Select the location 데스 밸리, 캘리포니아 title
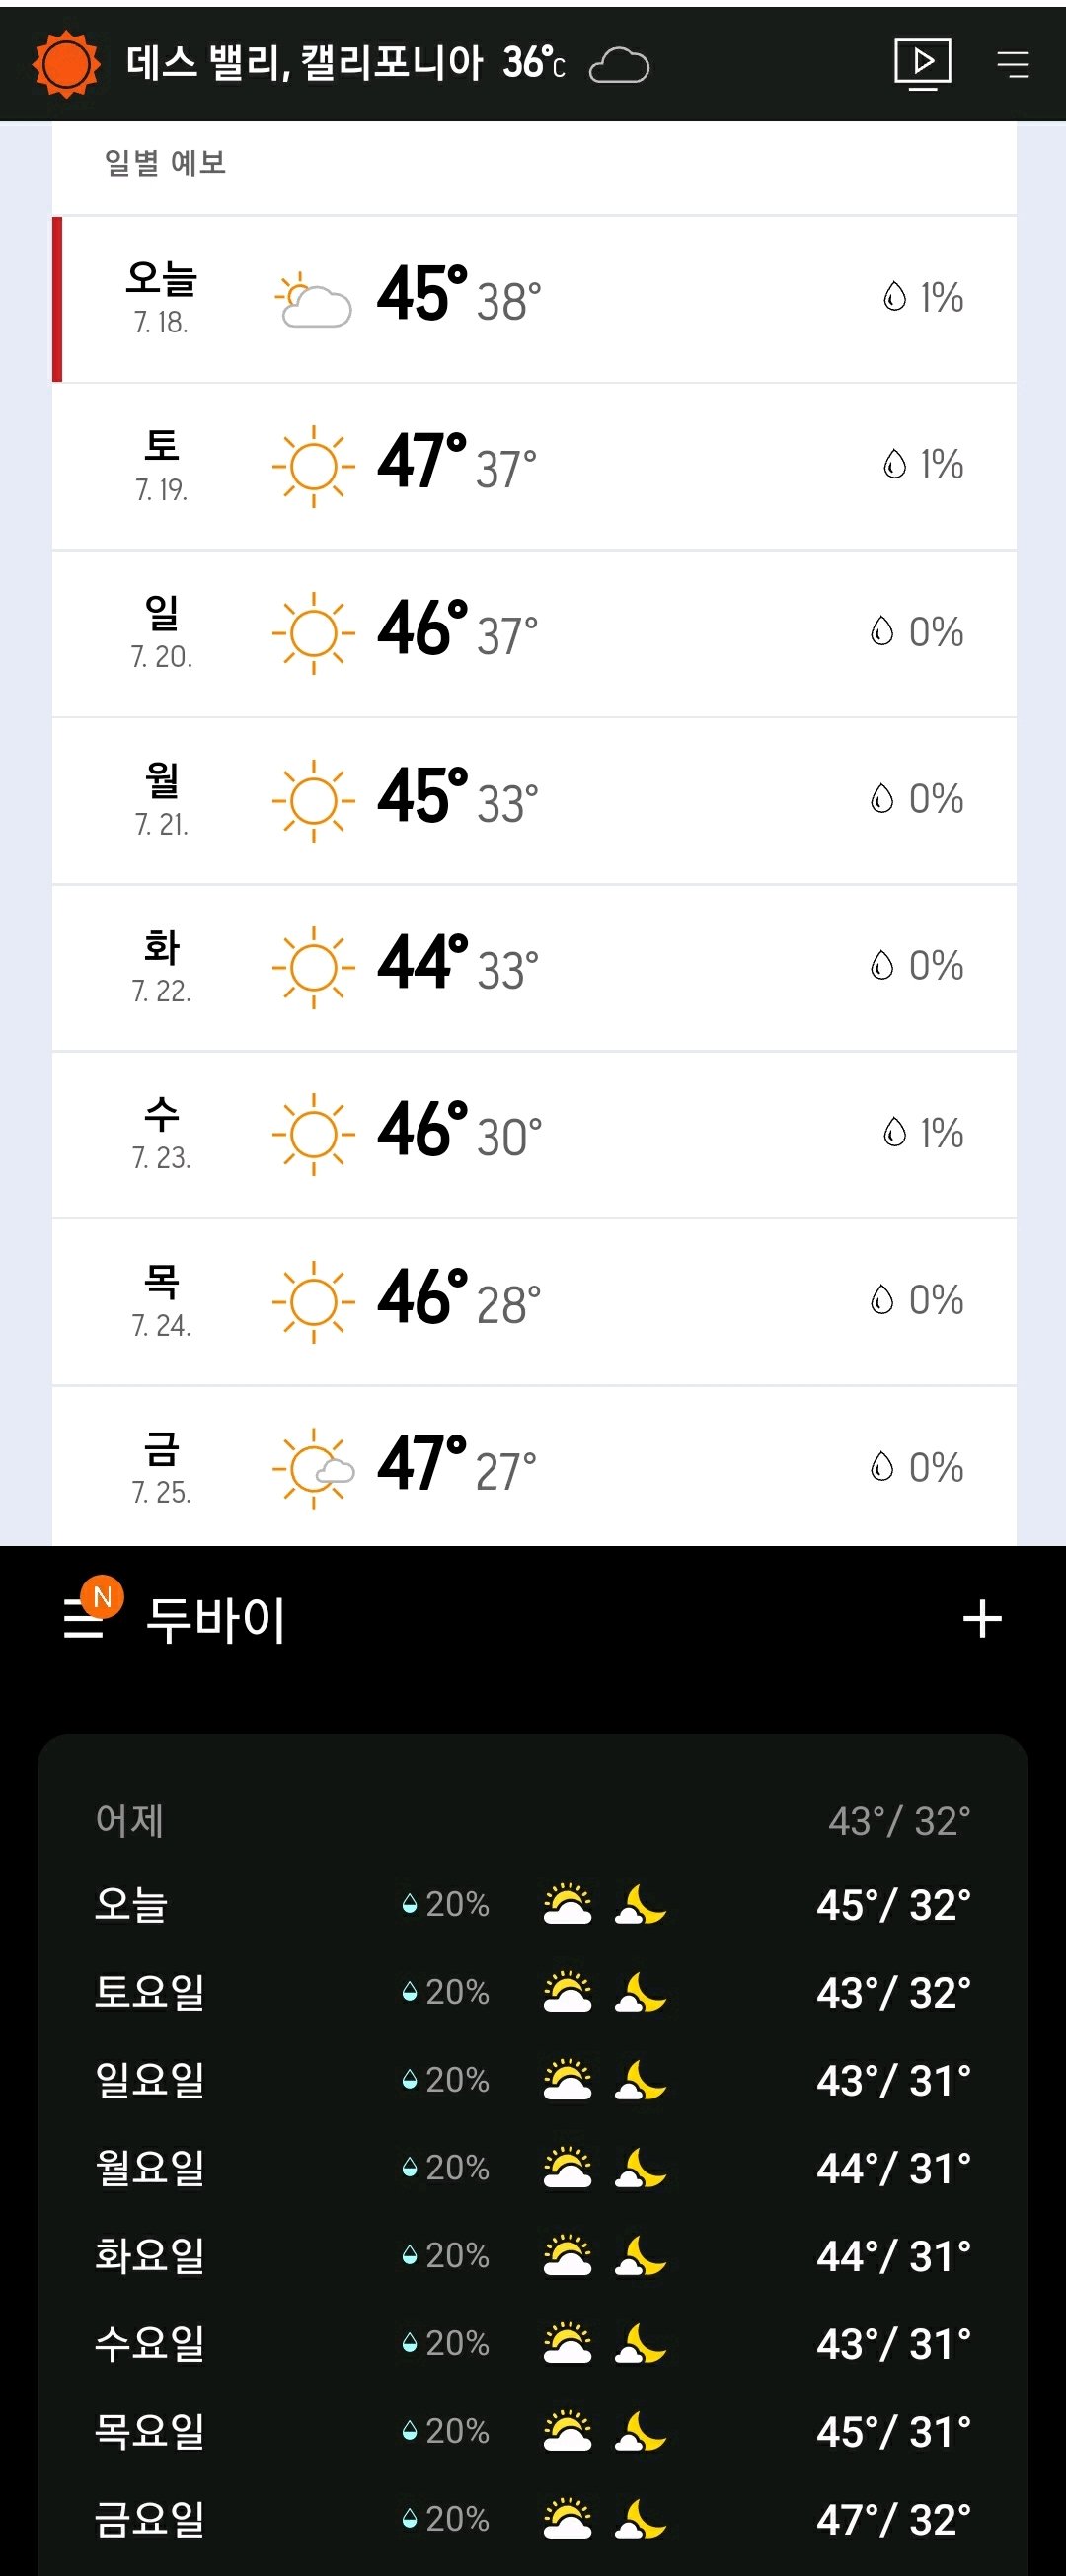 [x=304, y=63]
